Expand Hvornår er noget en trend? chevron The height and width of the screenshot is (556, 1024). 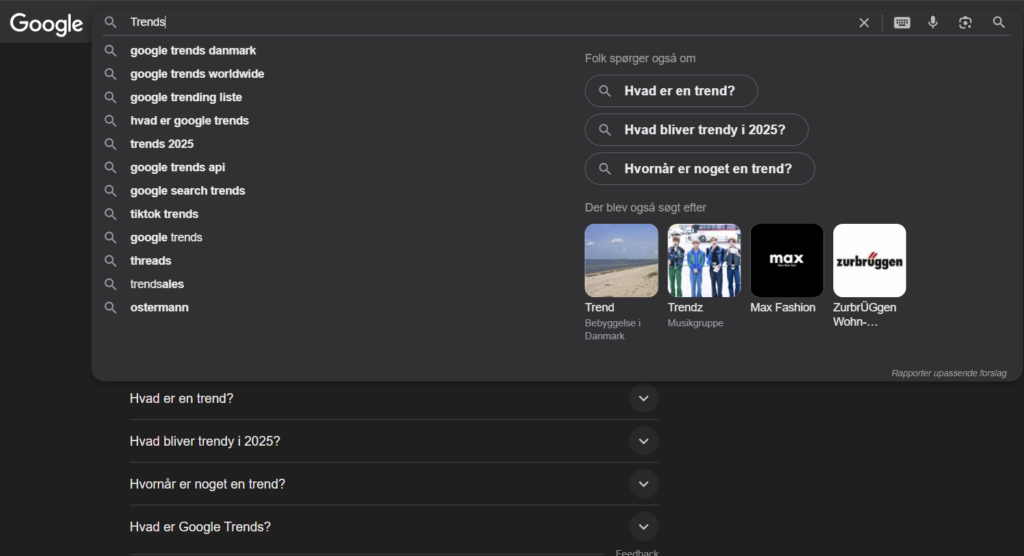[643, 484]
